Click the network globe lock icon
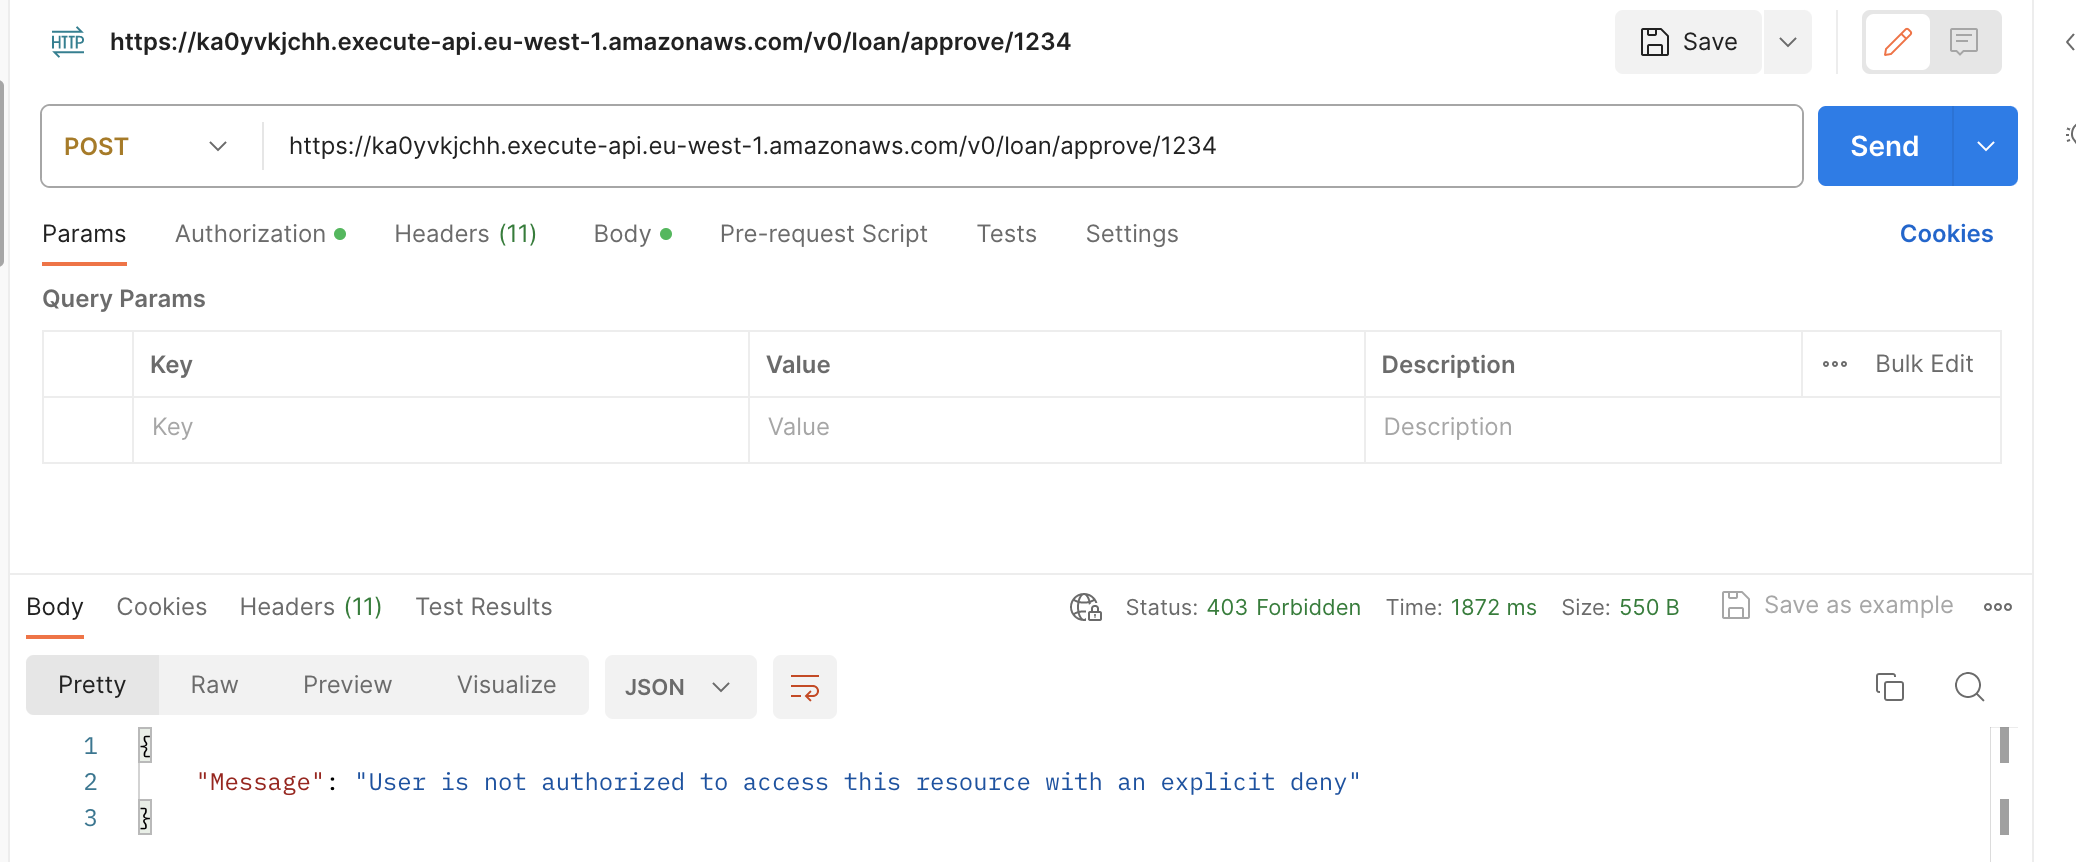The image size is (2076, 862). click(1085, 607)
